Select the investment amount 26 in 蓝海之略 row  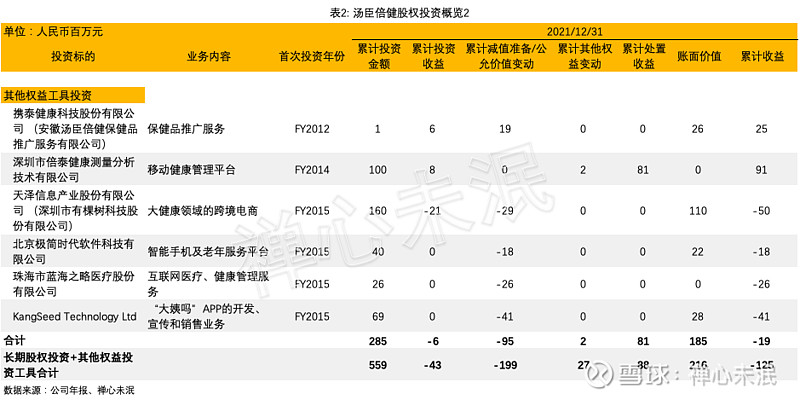[x=378, y=284]
